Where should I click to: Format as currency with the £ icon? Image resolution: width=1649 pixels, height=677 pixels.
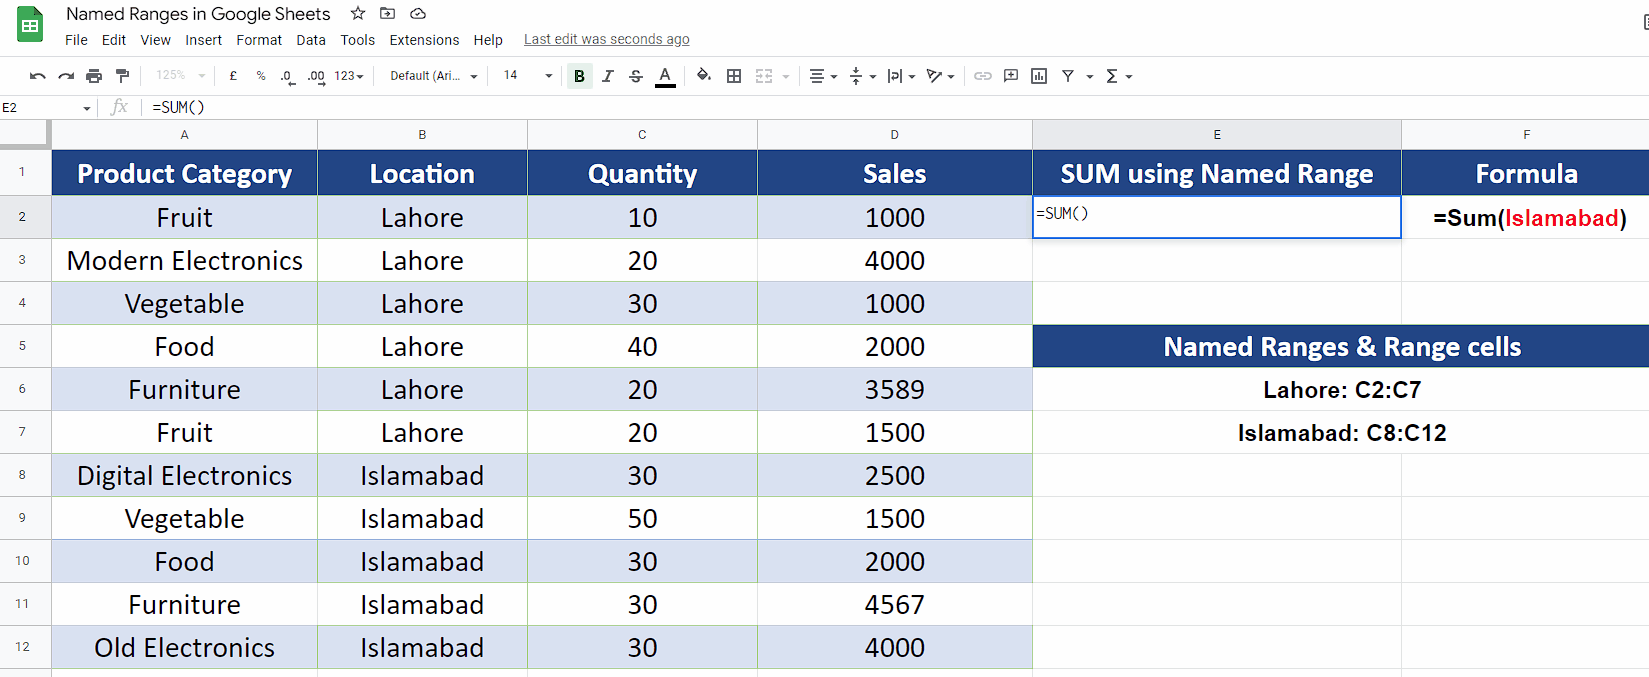tap(233, 76)
